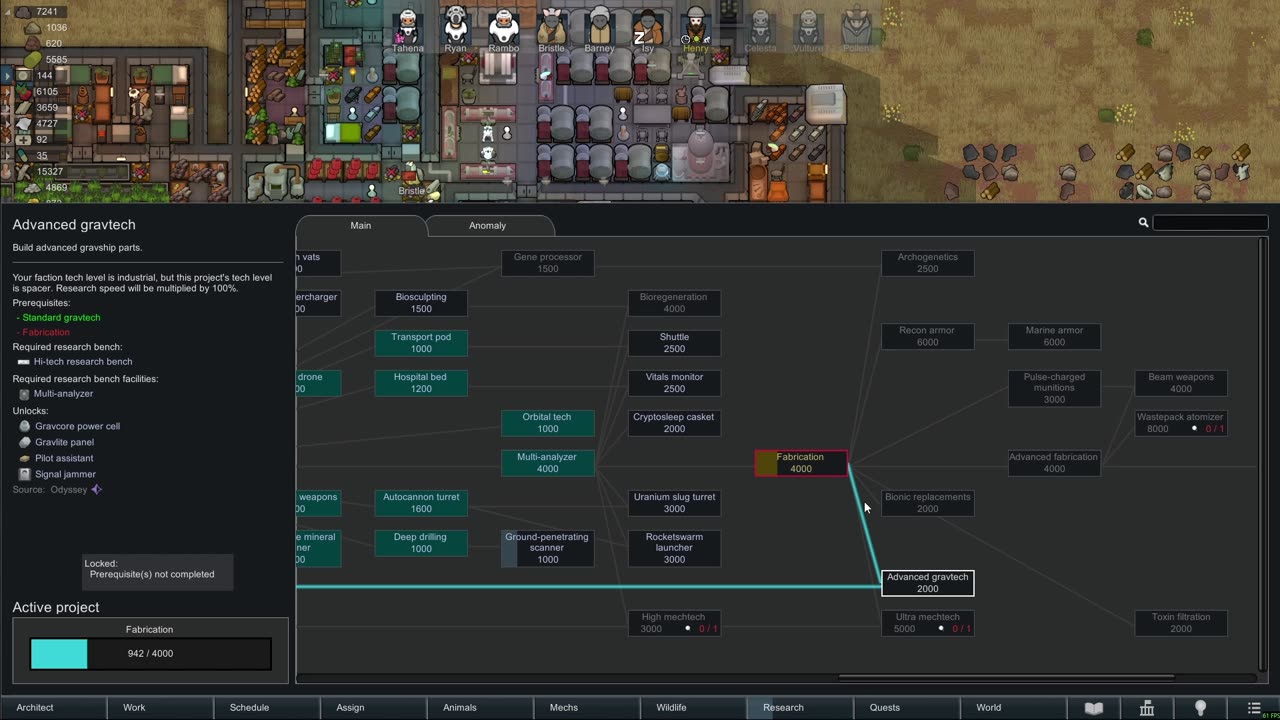1280x720 pixels.
Task: Click the research search input field
Action: tap(1210, 223)
